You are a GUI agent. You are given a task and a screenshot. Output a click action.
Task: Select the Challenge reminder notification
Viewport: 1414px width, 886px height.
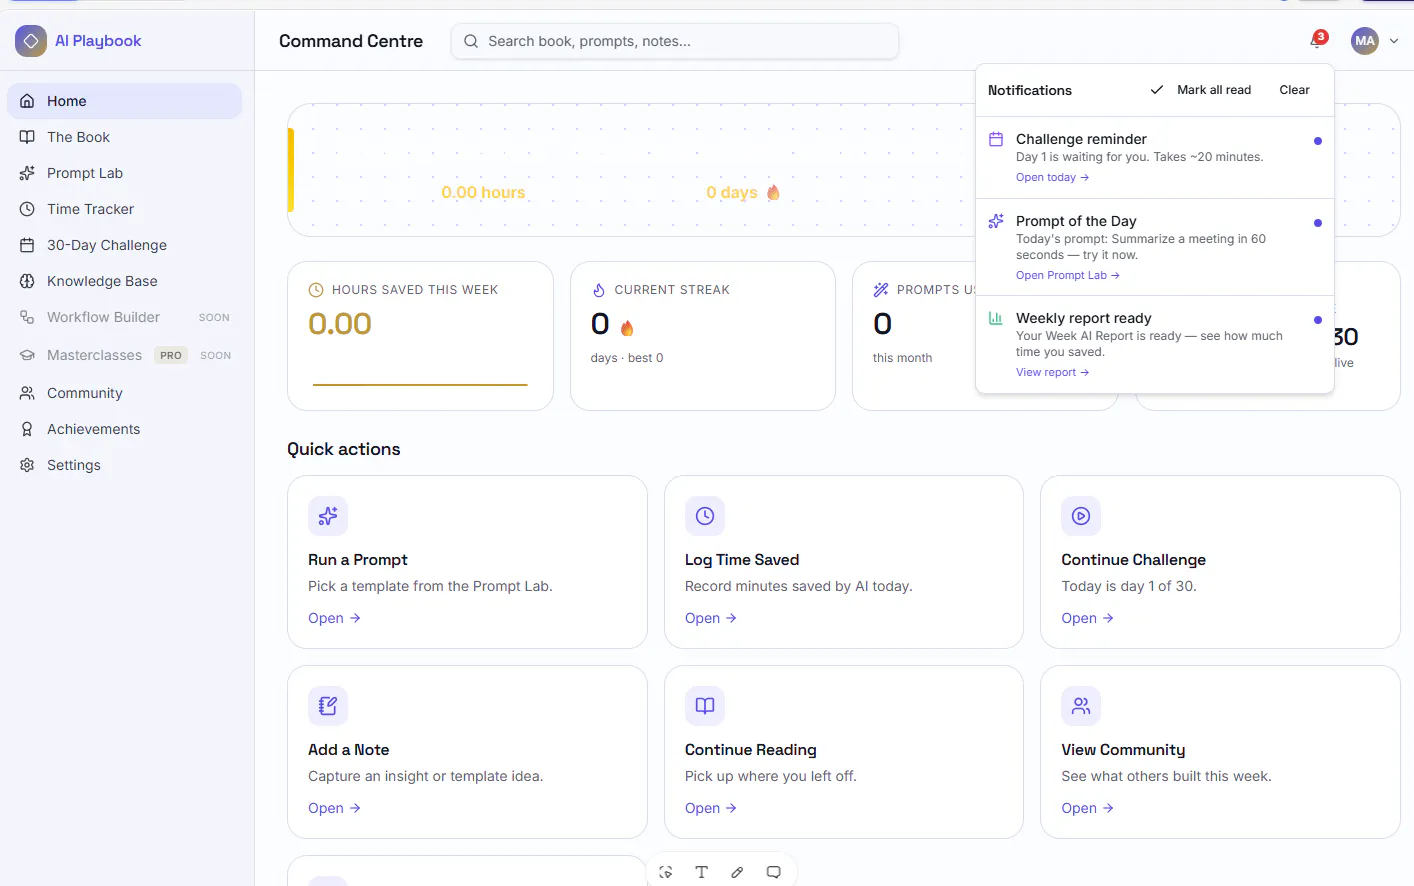coord(1155,158)
